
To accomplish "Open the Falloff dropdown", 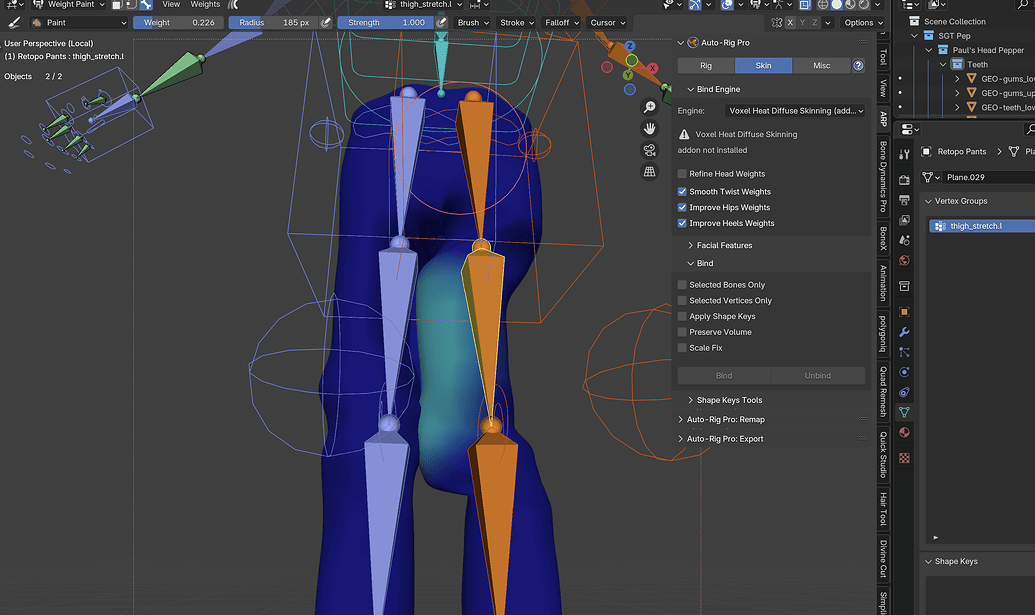I will pyautogui.click(x=562, y=22).
